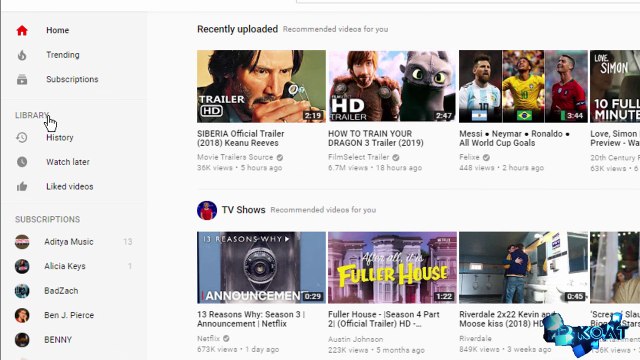Play the 13 Reasons Why announcement thumbnail
The width and height of the screenshot is (640, 360).
tap(261, 268)
